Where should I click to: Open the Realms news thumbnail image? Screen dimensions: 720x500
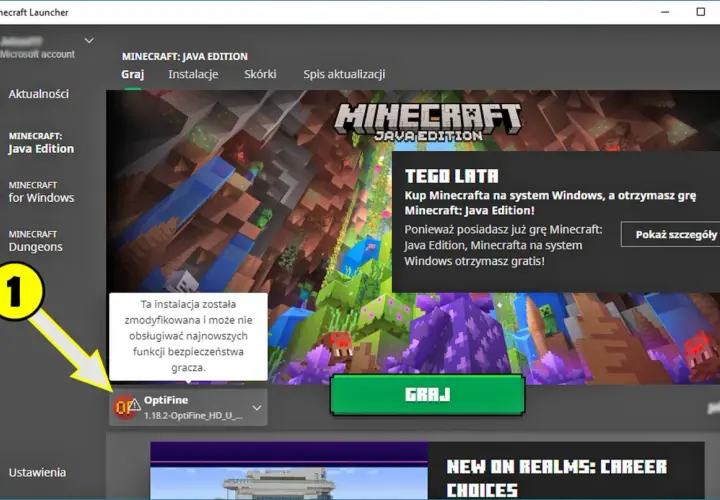pyautogui.click(x=289, y=471)
